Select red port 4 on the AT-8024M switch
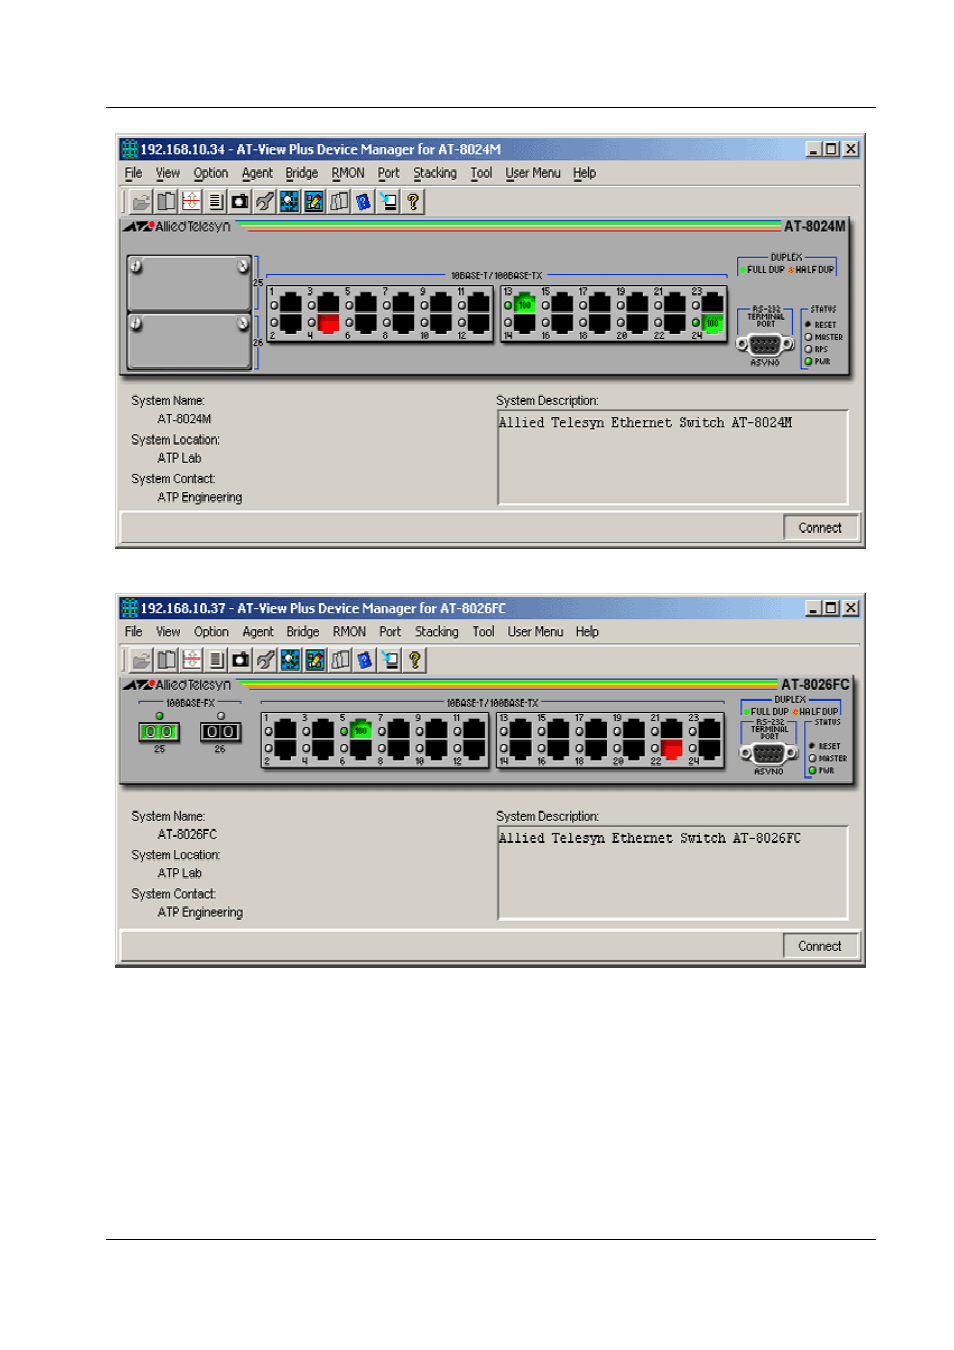Screen dimensions: 954x1350 (x=328, y=323)
